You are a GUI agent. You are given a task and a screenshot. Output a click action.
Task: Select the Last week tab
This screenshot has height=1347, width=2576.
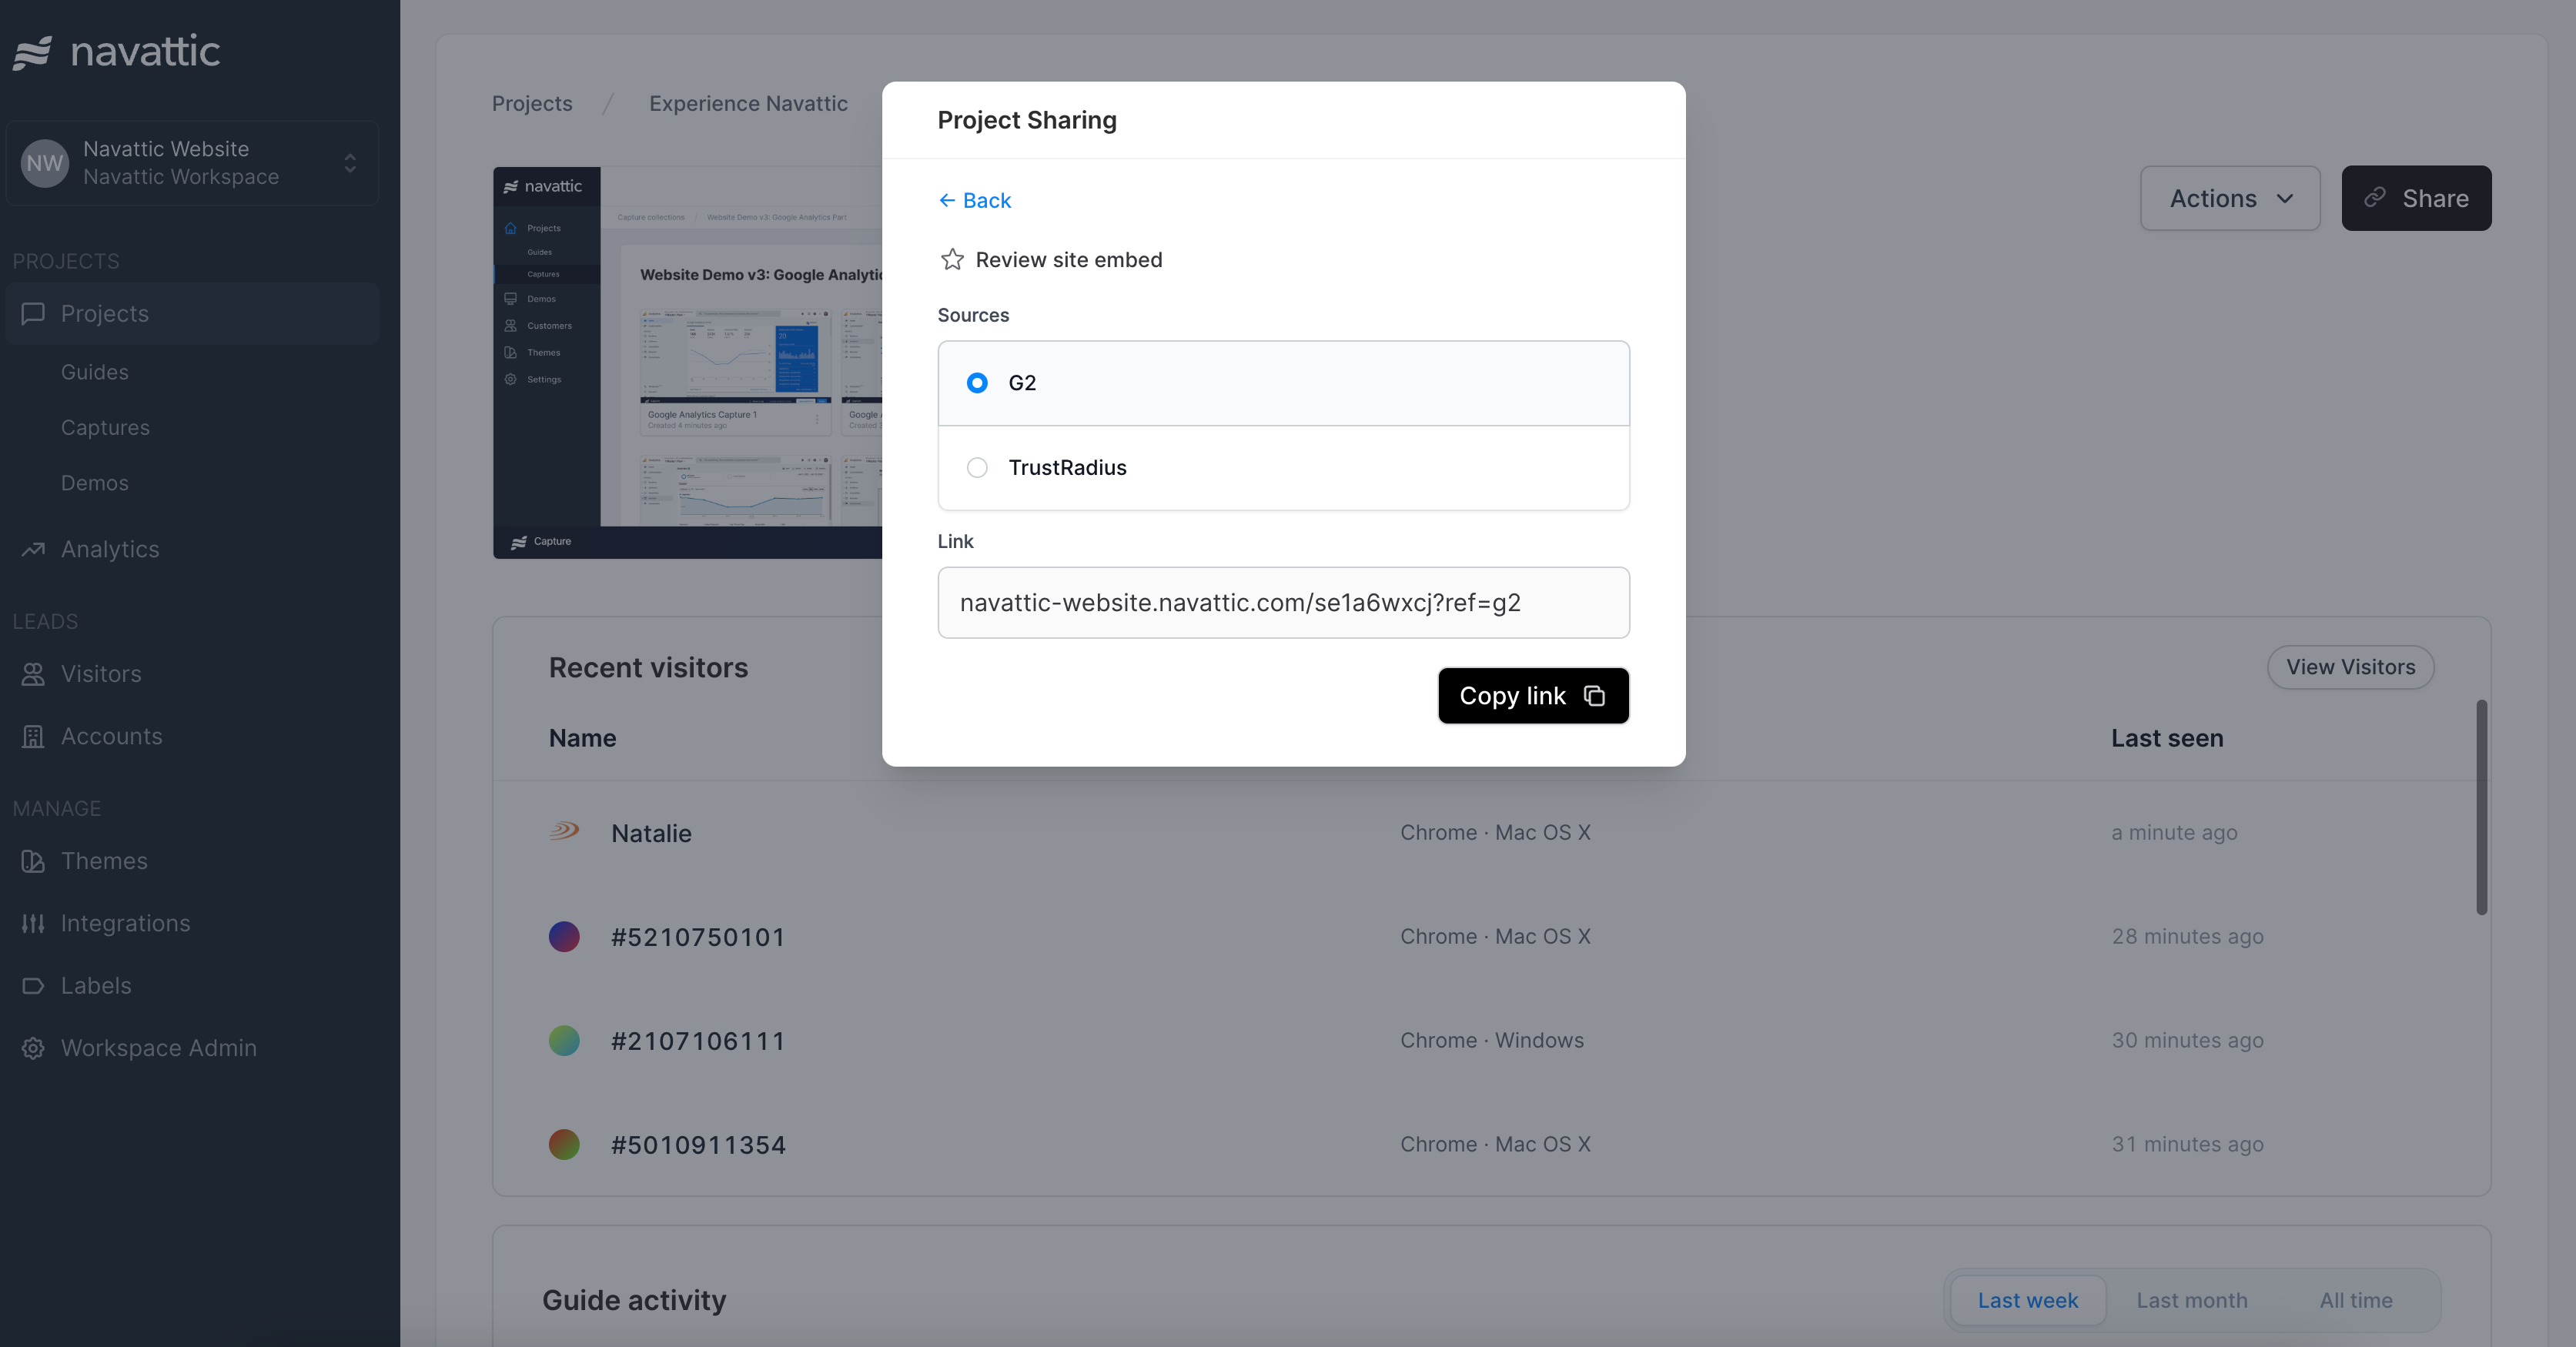[2027, 1300]
